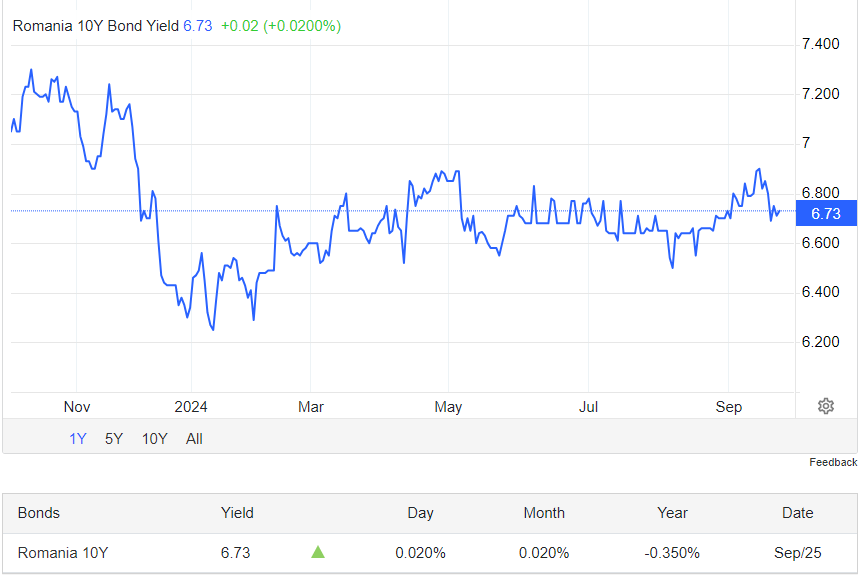
Task: Click the Romania 10Y Bond Yield chart title
Action: click(96, 26)
